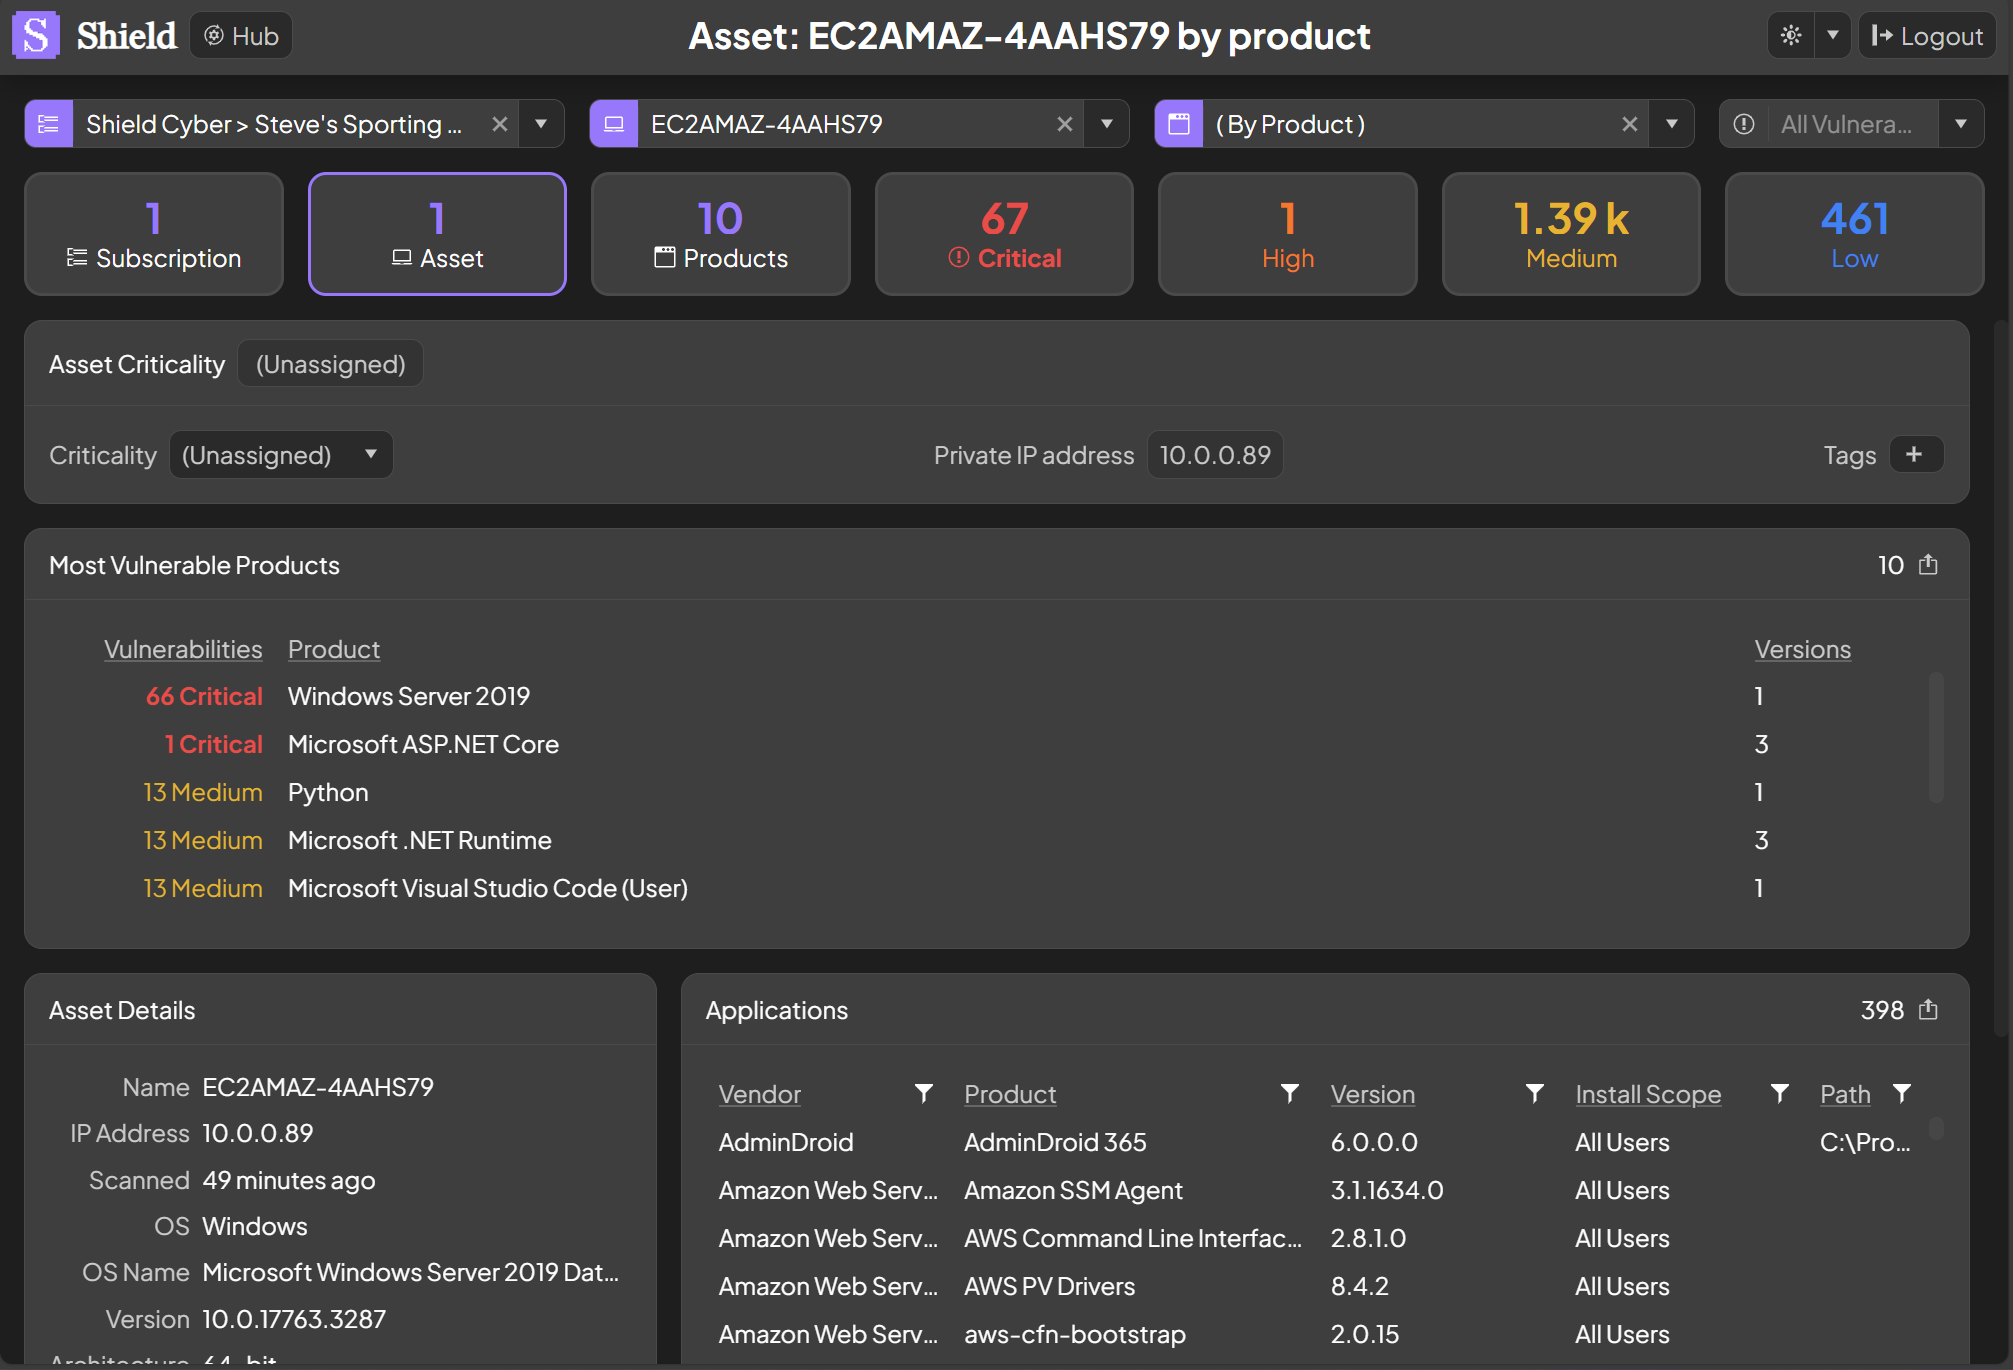
Task: Click the vulnerability filter alert icon
Action: pyautogui.click(x=1744, y=124)
